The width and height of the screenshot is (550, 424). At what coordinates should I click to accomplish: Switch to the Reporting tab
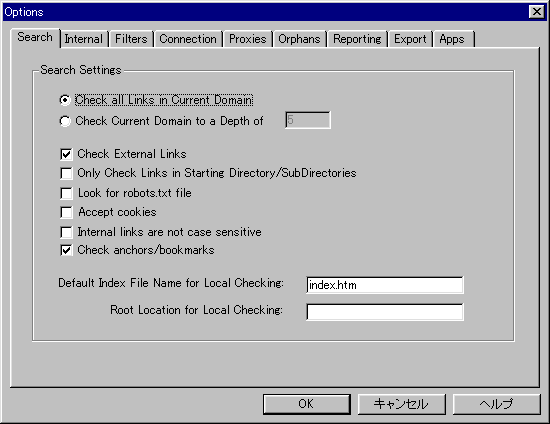coord(357,39)
